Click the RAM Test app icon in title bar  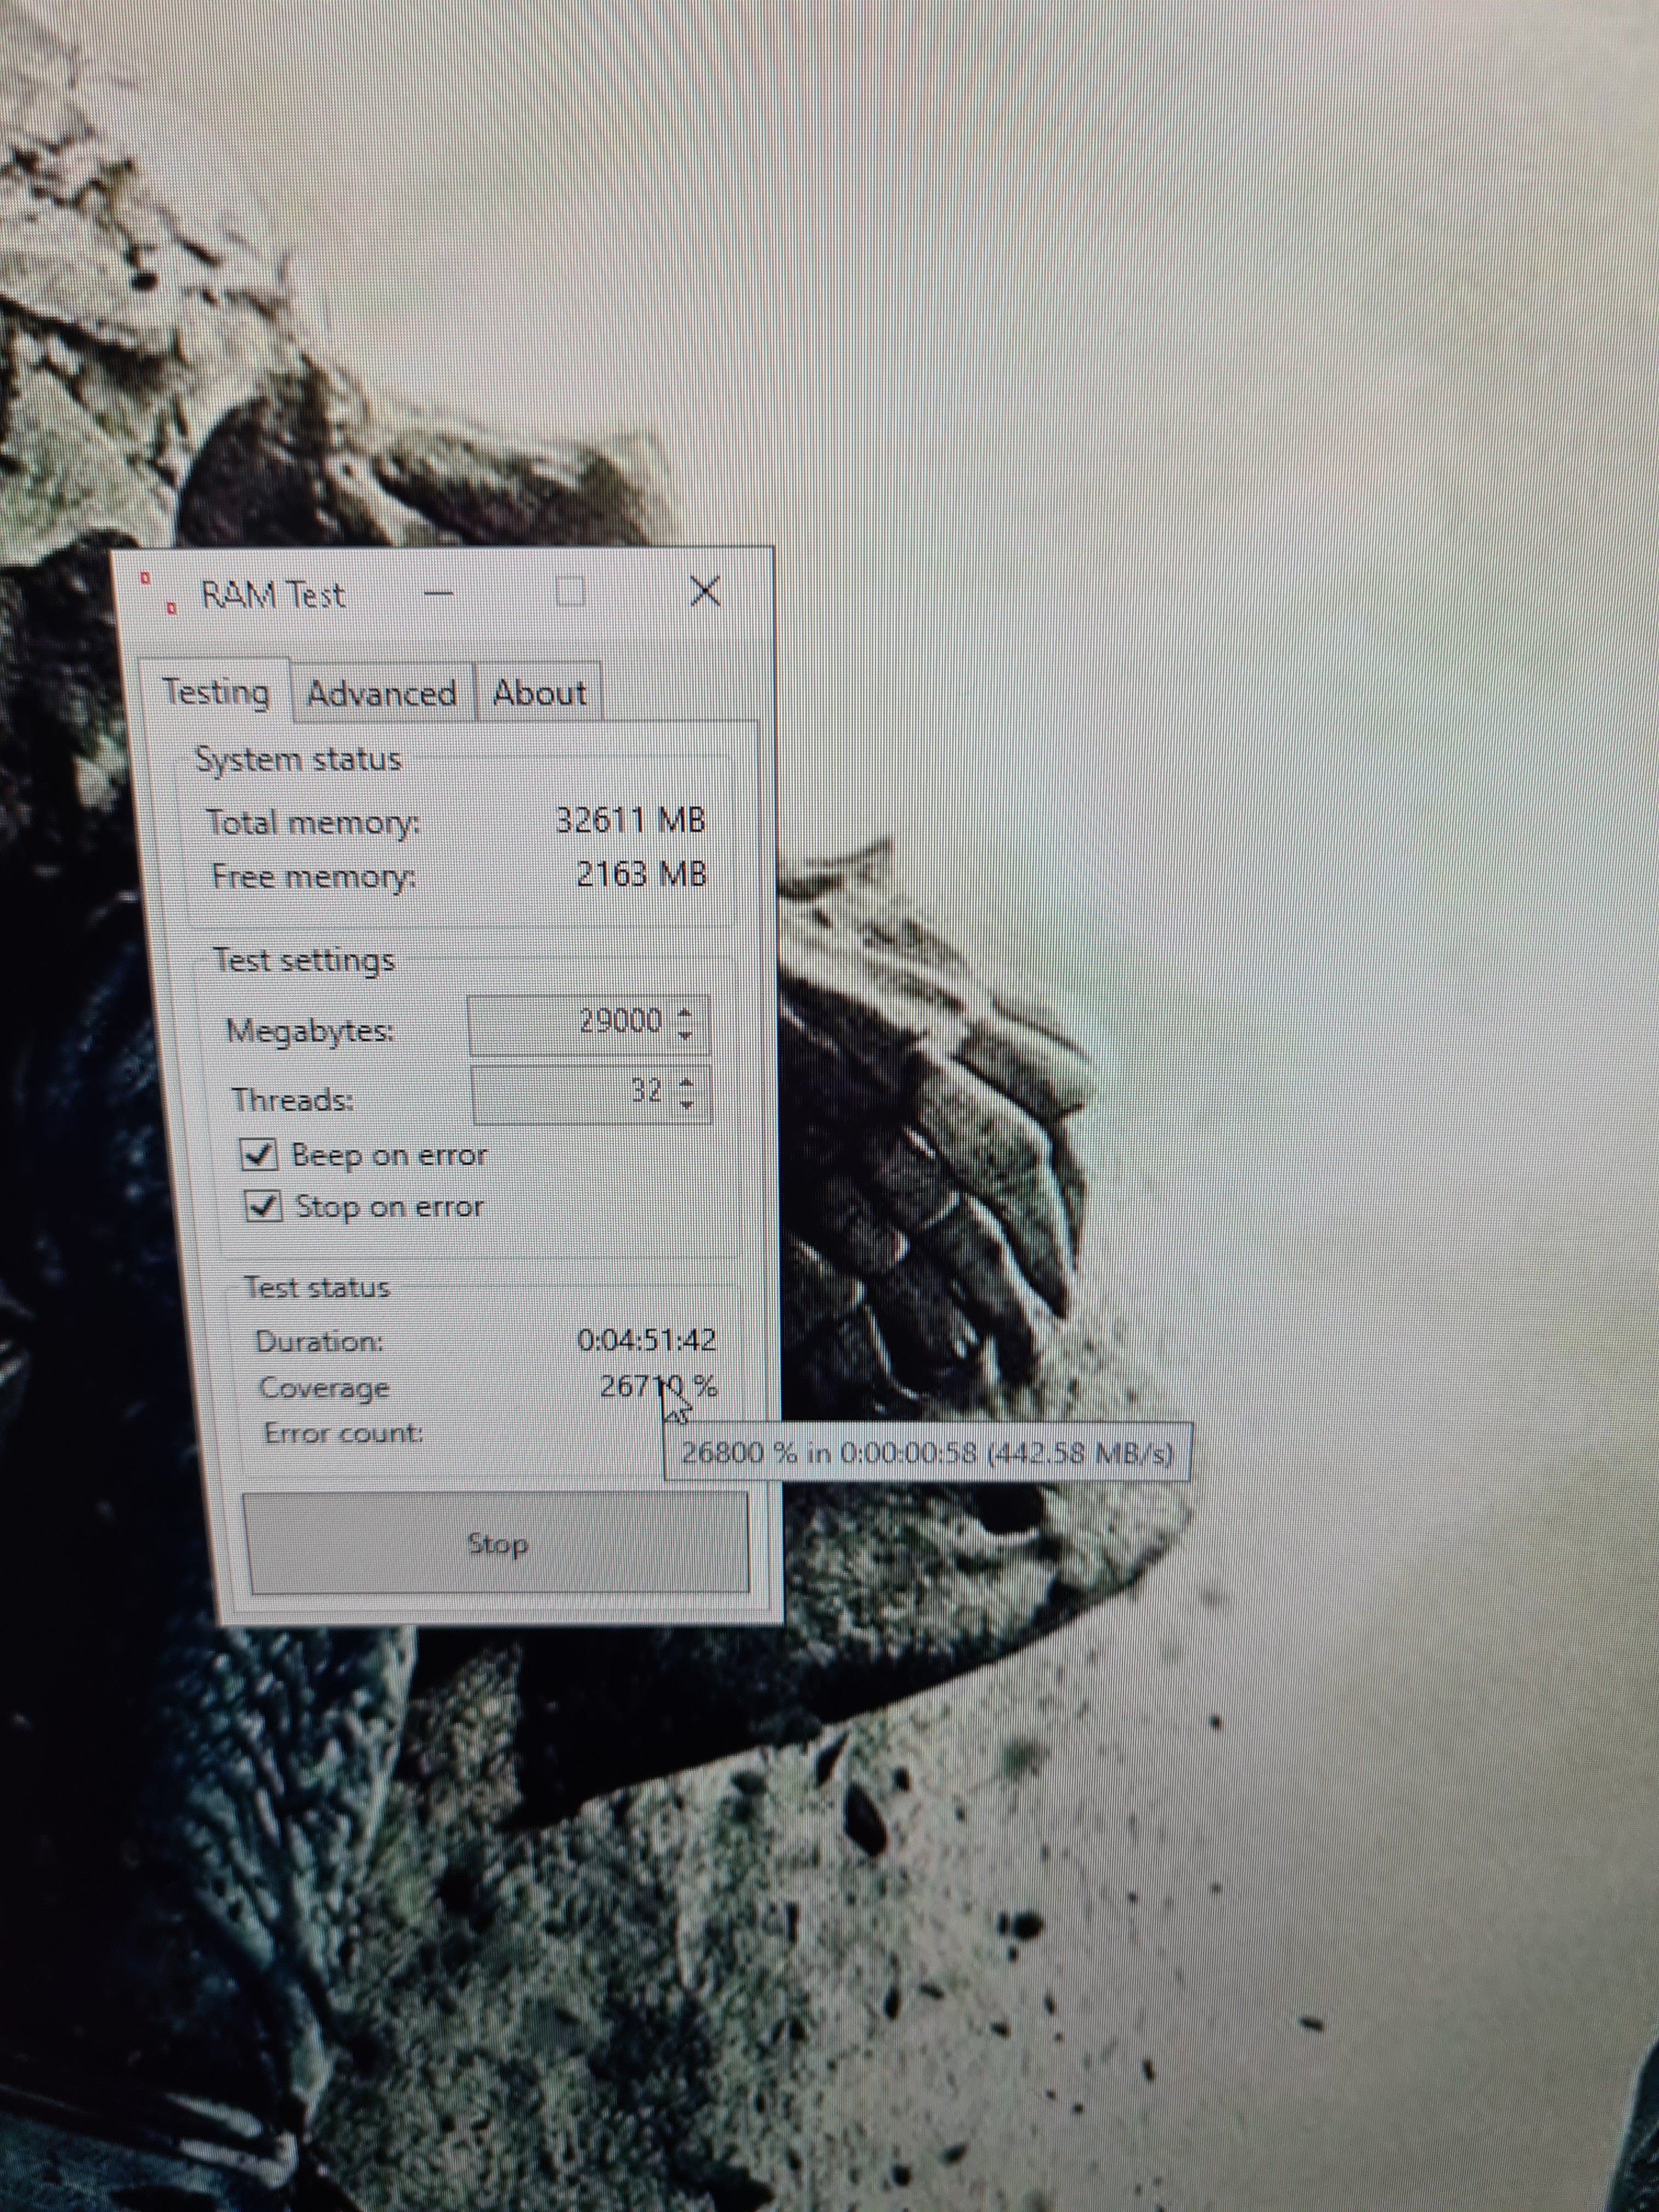[x=159, y=593]
